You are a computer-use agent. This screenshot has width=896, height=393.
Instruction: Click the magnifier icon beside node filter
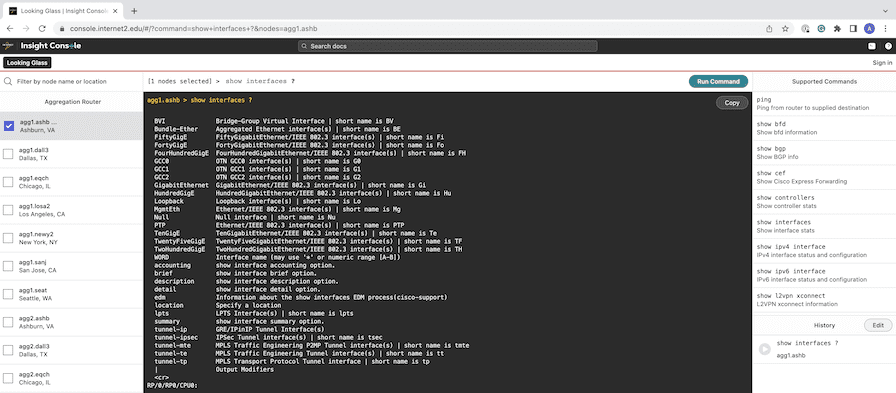tap(8, 82)
